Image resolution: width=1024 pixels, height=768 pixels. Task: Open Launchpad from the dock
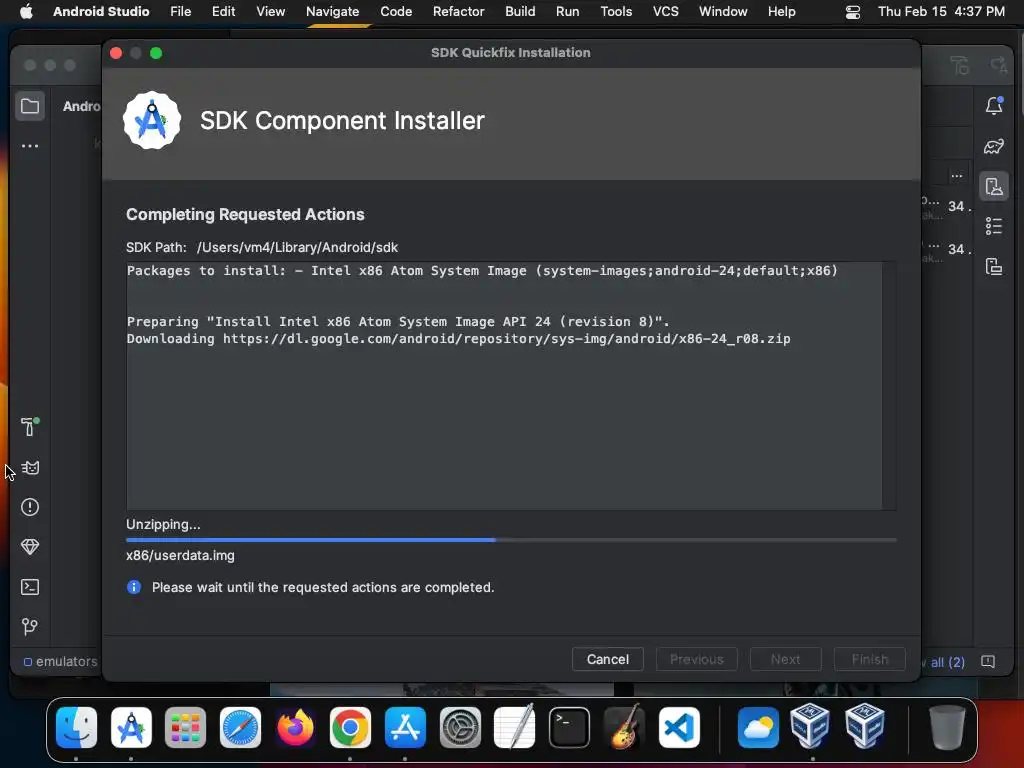[x=185, y=728]
